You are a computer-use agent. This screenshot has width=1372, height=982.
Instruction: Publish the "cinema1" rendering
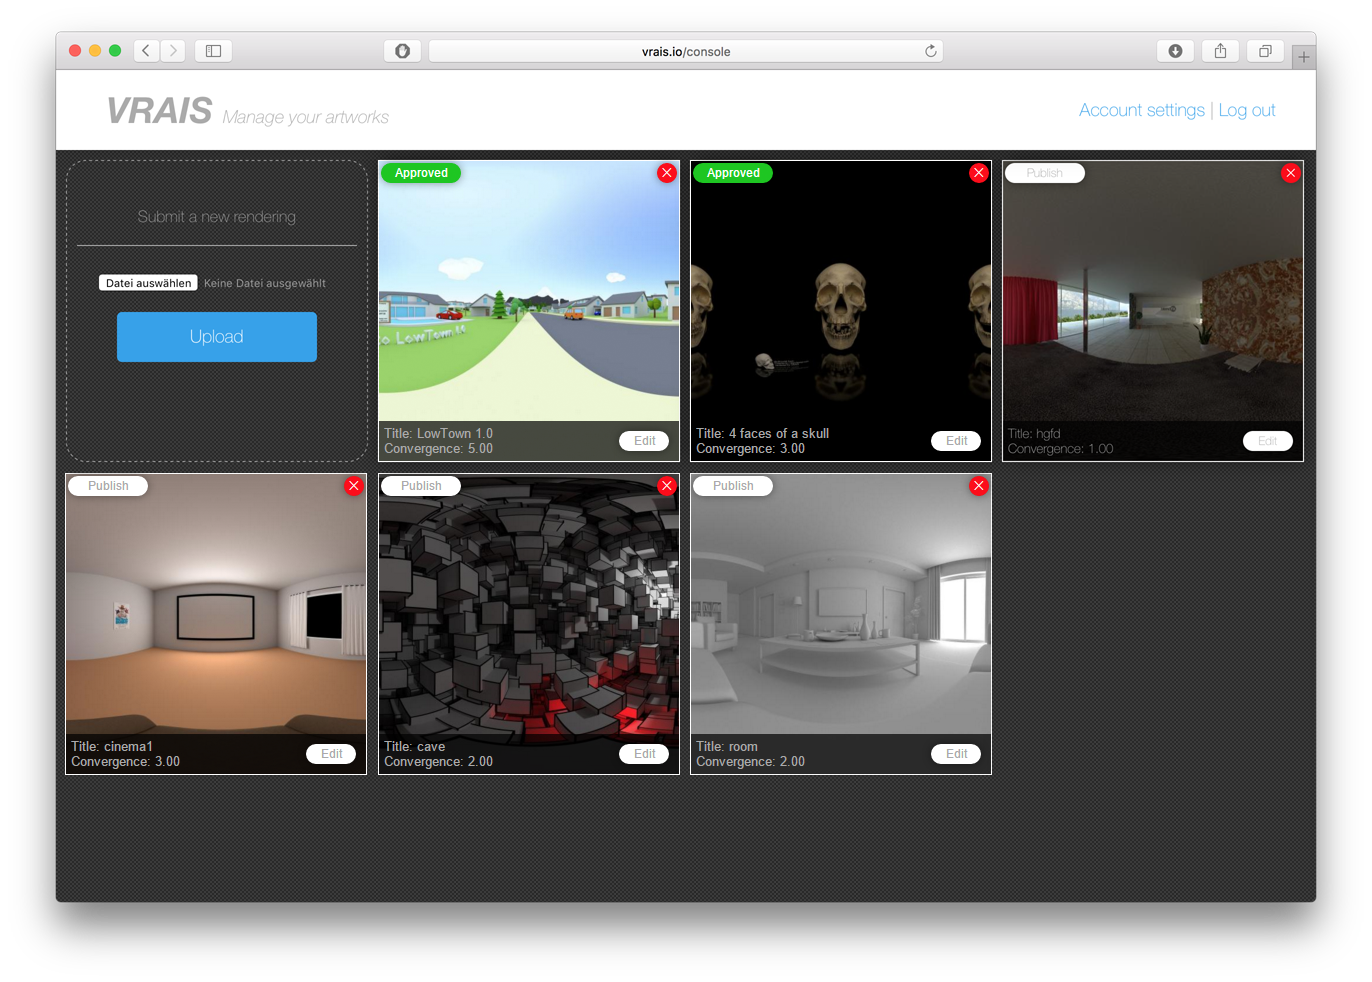107,485
